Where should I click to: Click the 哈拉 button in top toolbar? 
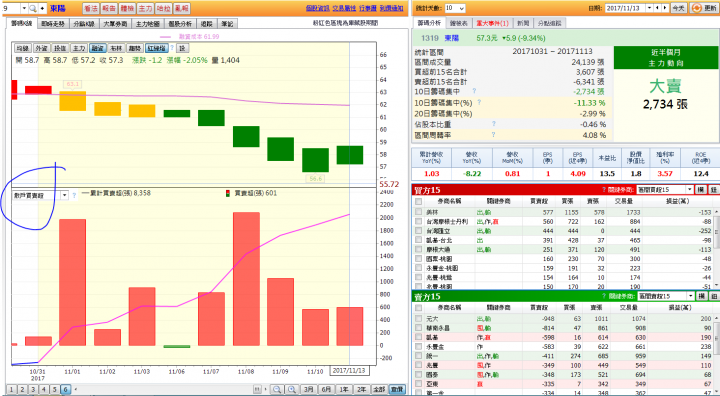tap(163, 8)
